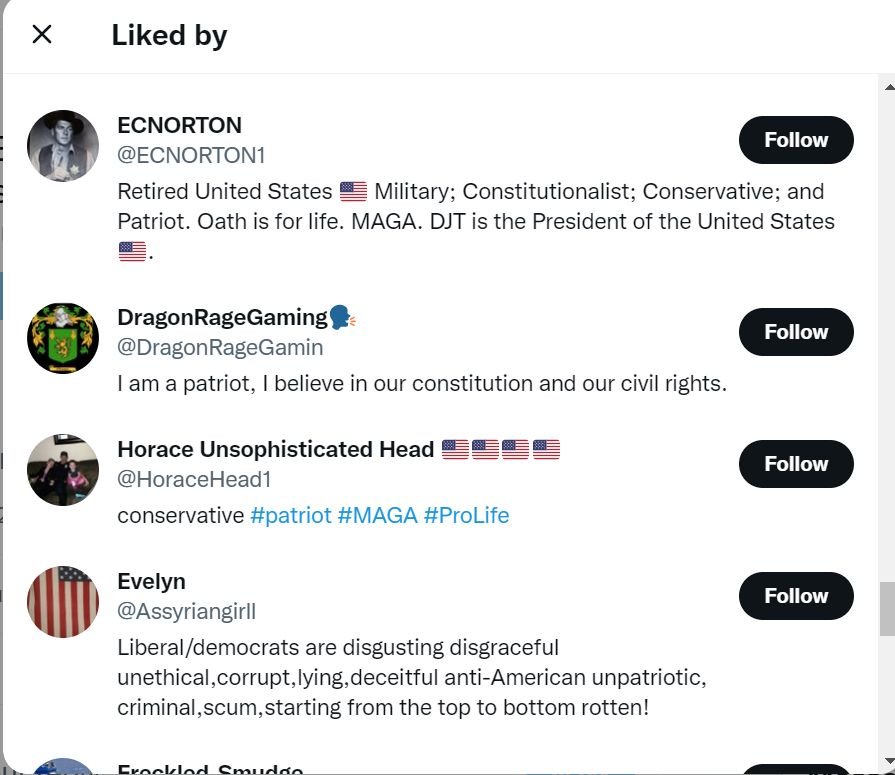Open the #patriot hashtag
The width and height of the screenshot is (895, 775).
point(290,516)
